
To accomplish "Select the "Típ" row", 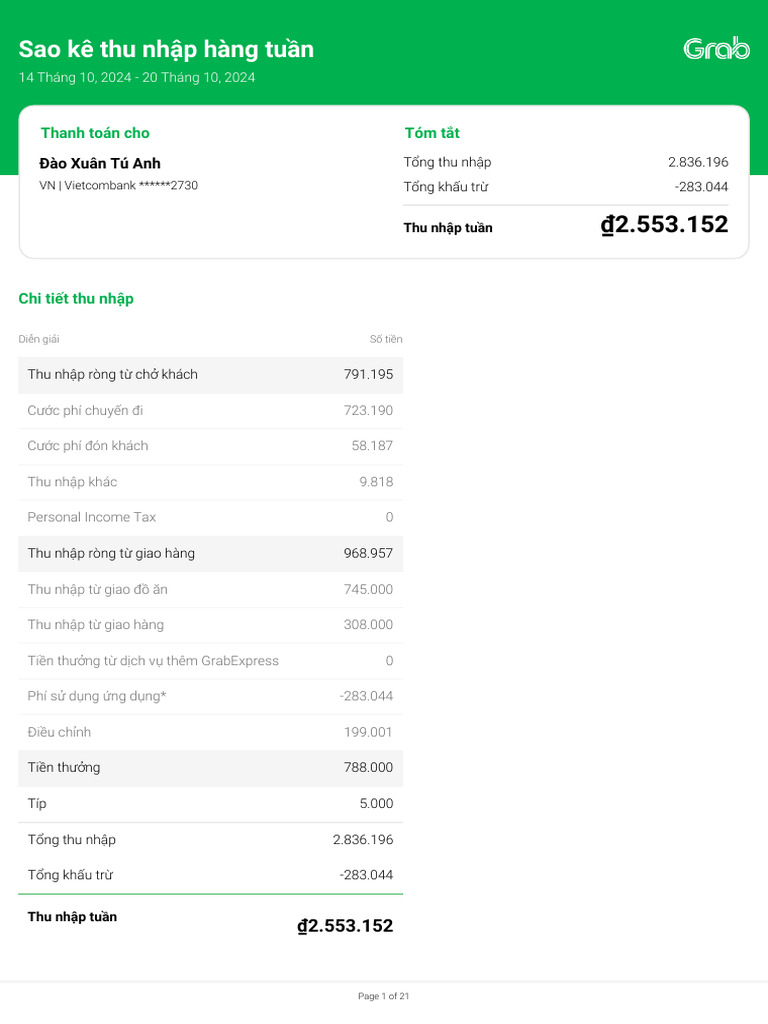I will coord(210,804).
